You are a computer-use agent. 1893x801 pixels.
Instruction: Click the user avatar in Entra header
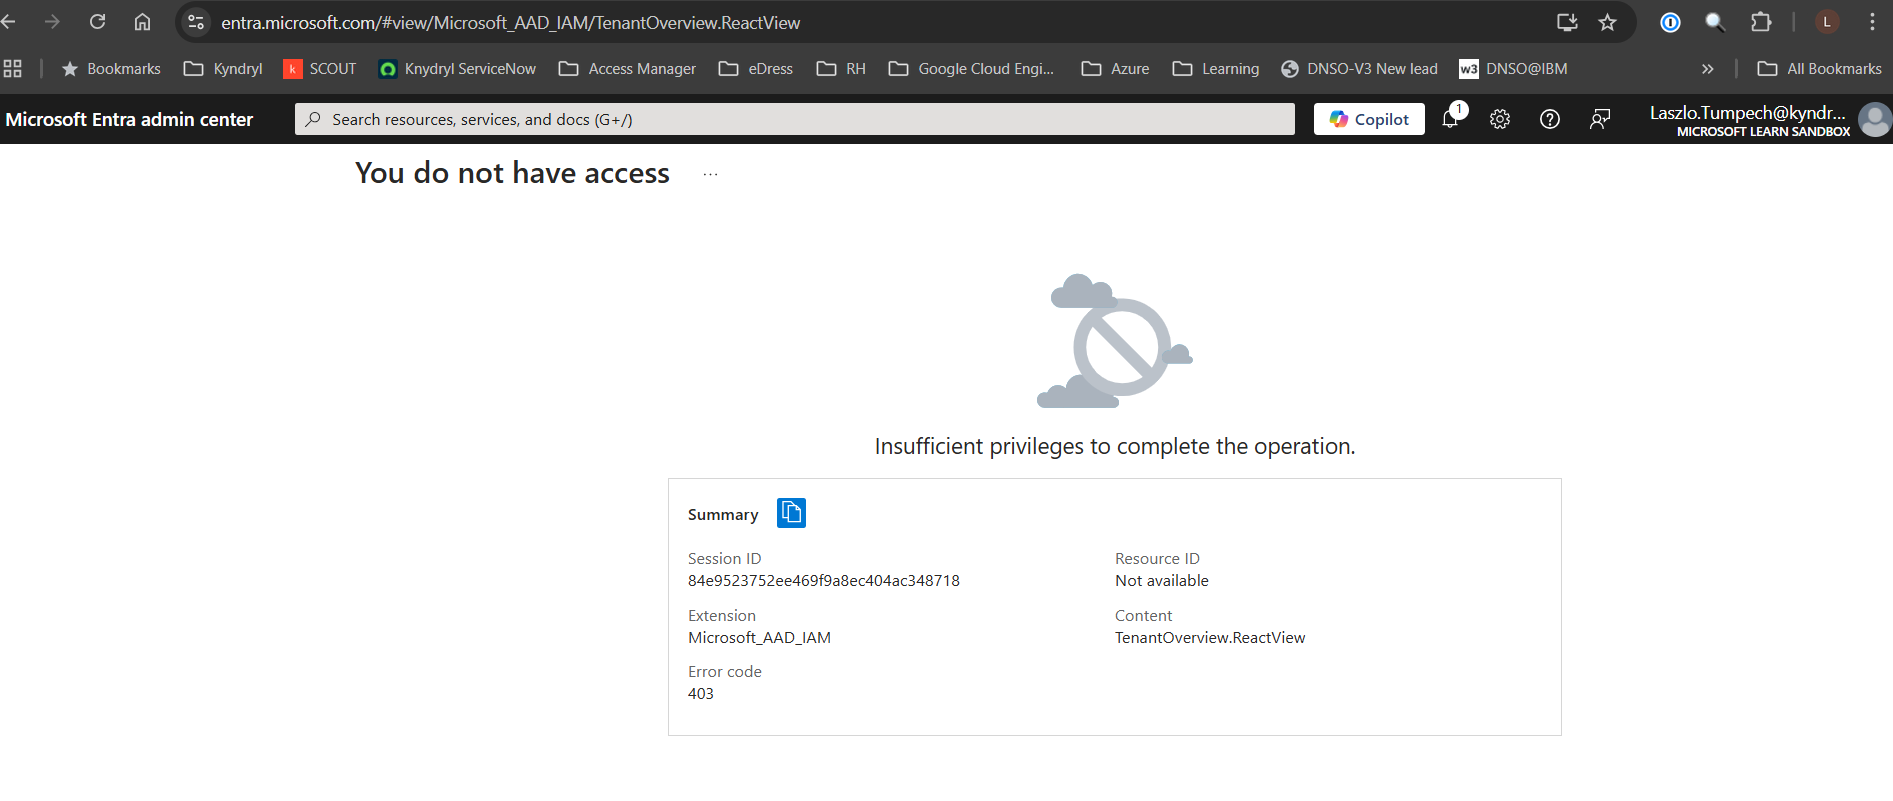pyautogui.click(x=1875, y=119)
